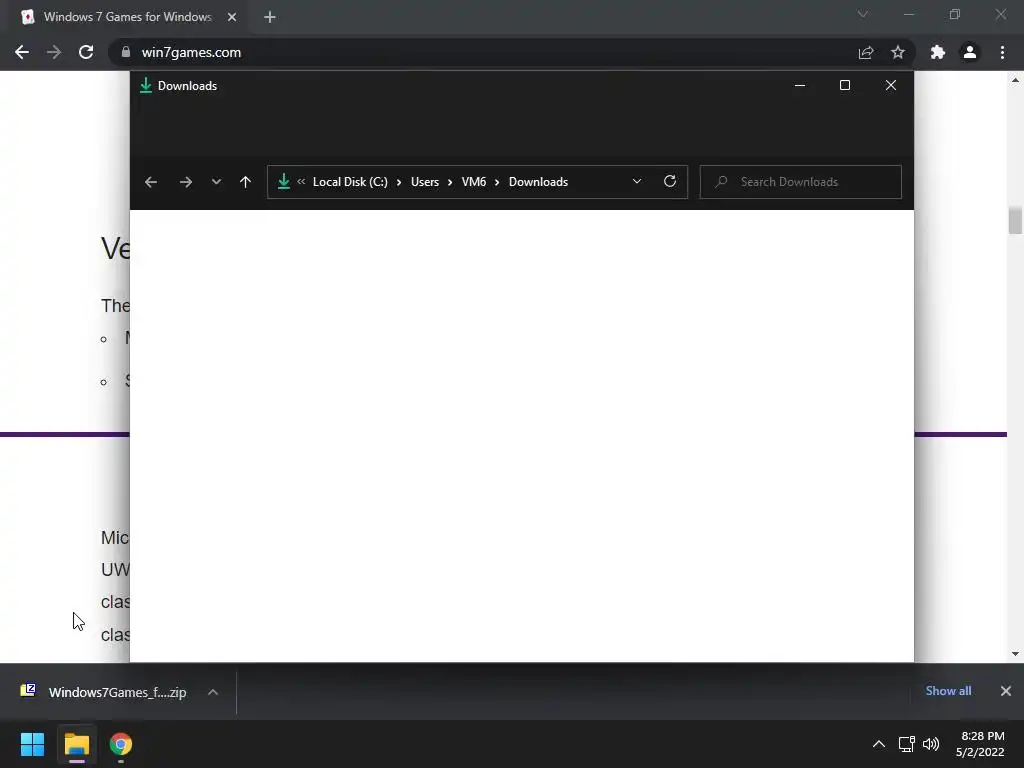The height and width of the screenshot is (768, 1024).
Task: Click the Chrome page scrollbar thumb
Action: point(1015,220)
